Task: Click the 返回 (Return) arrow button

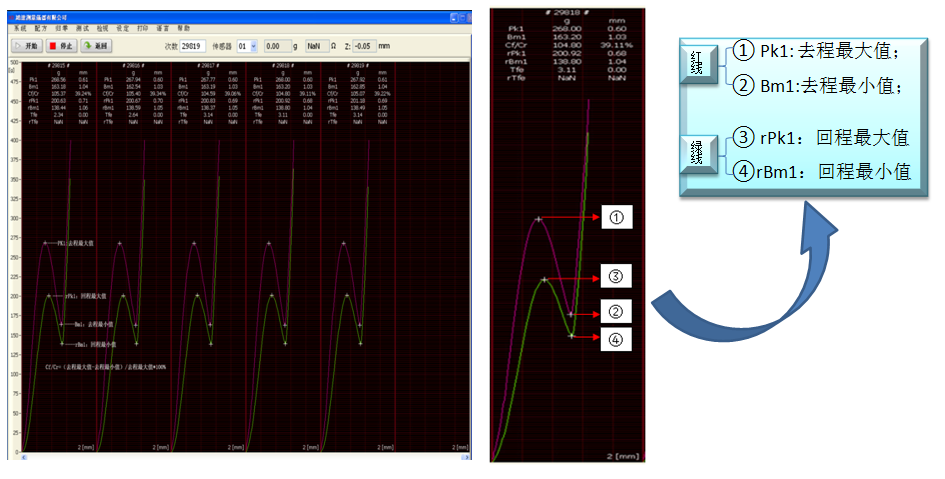Action: tap(97, 46)
